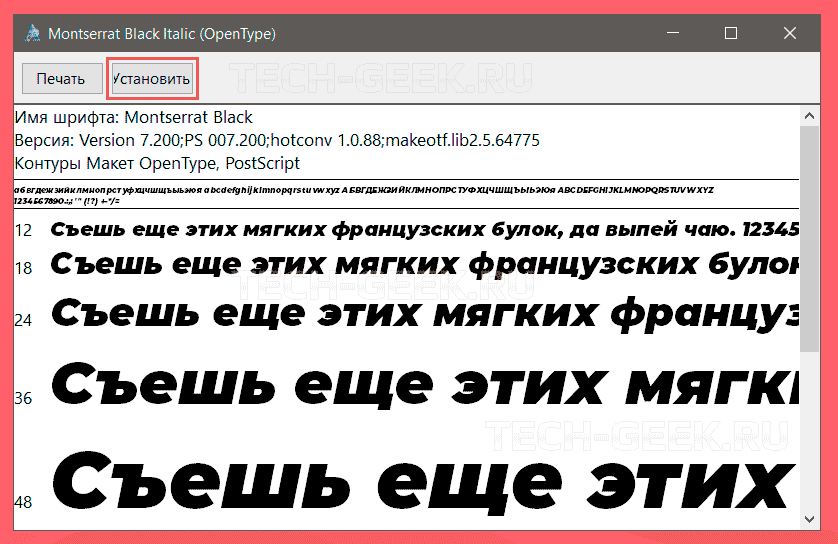Click the vertical scrollbar thumb
The image size is (838, 544).
[809, 238]
